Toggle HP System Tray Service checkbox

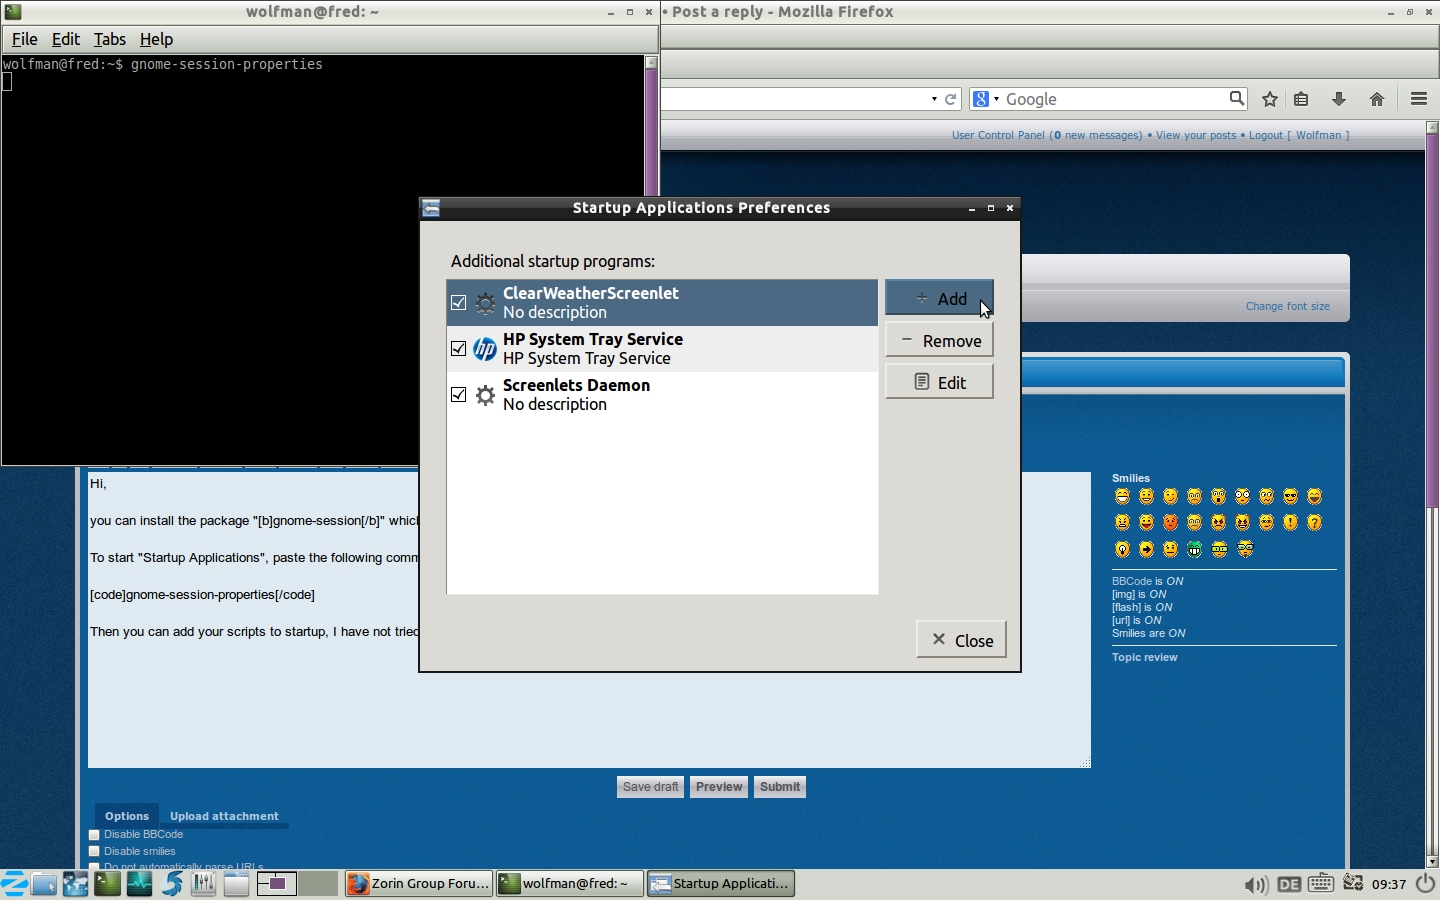(x=459, y=349)
